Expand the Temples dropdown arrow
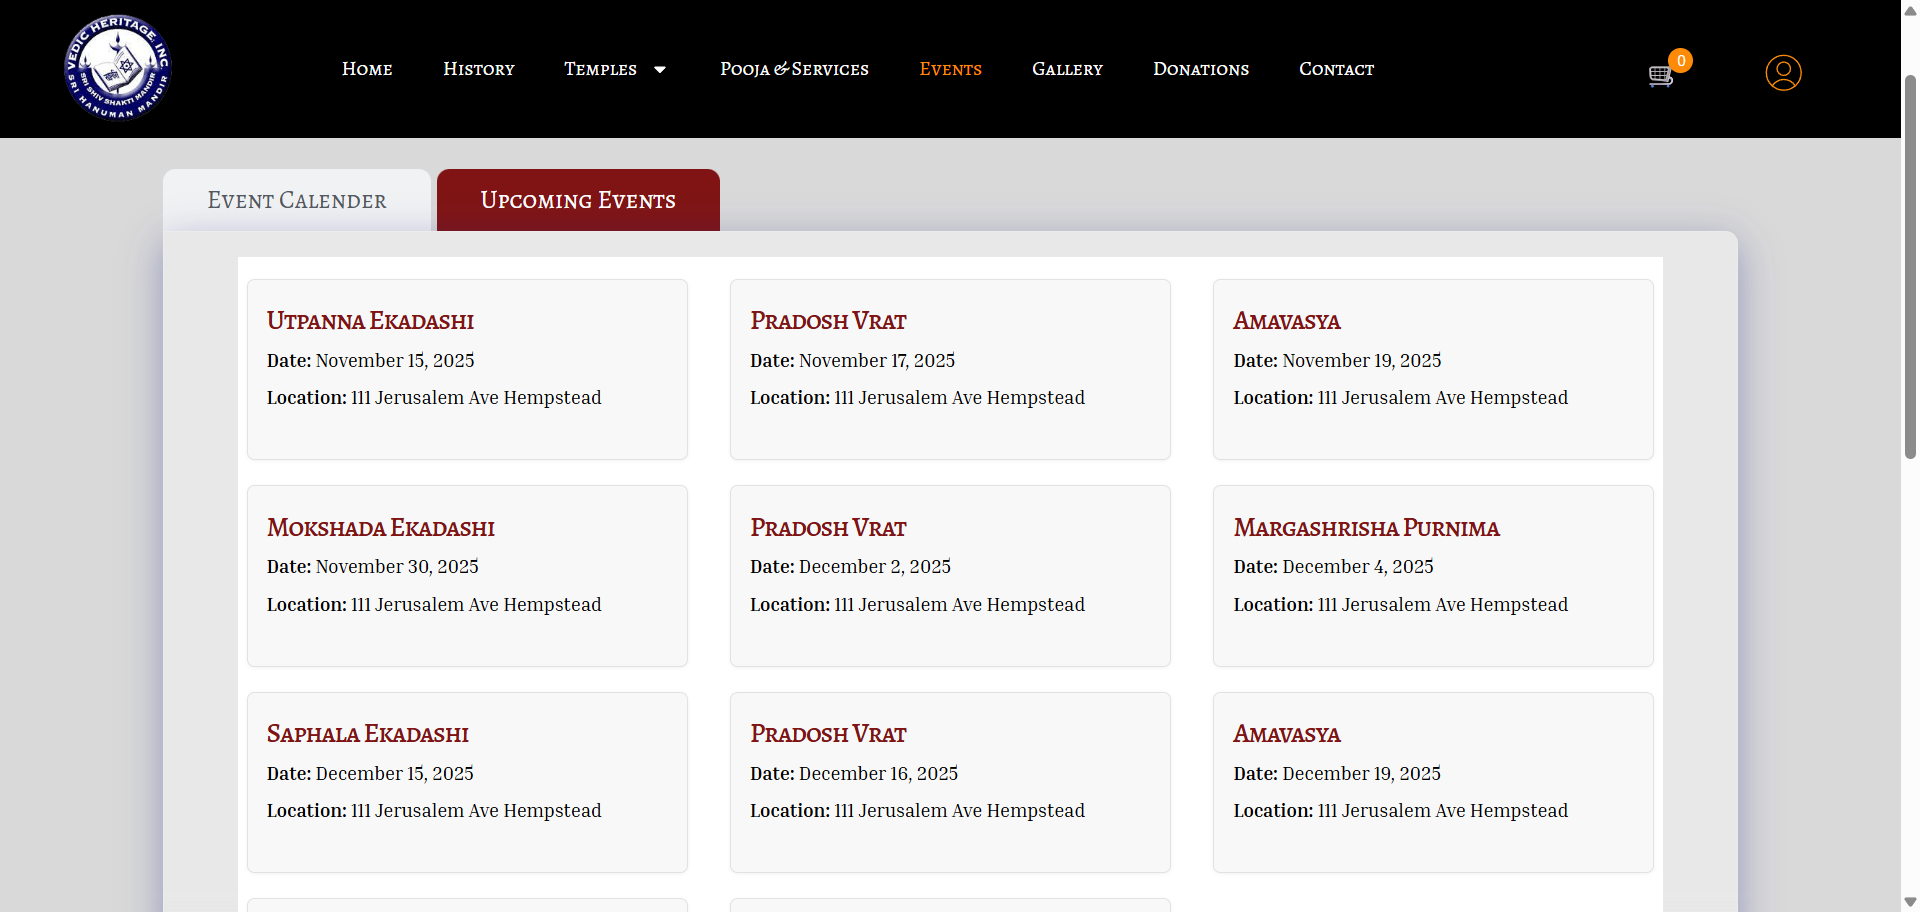The image size is (1920, 912). pos(660,70)
